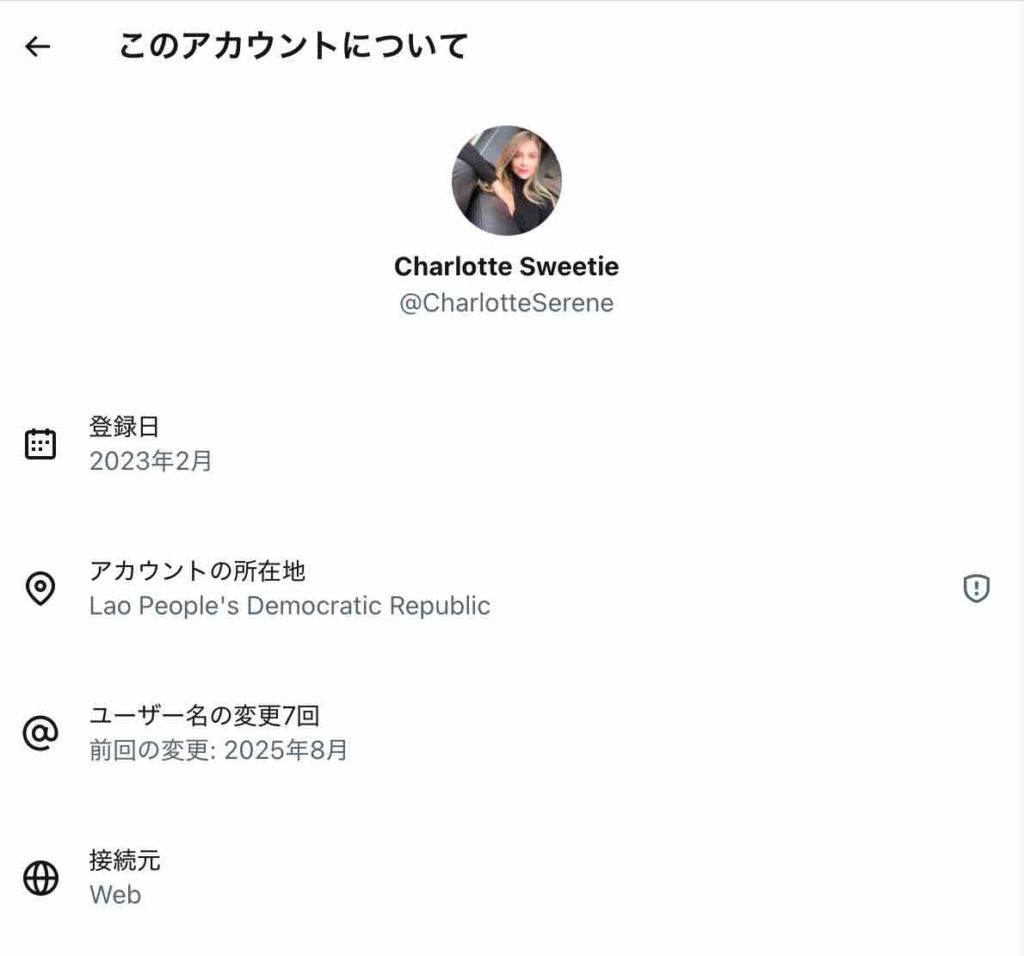Open the shield info icon for account location

click(x=976, y=589)
